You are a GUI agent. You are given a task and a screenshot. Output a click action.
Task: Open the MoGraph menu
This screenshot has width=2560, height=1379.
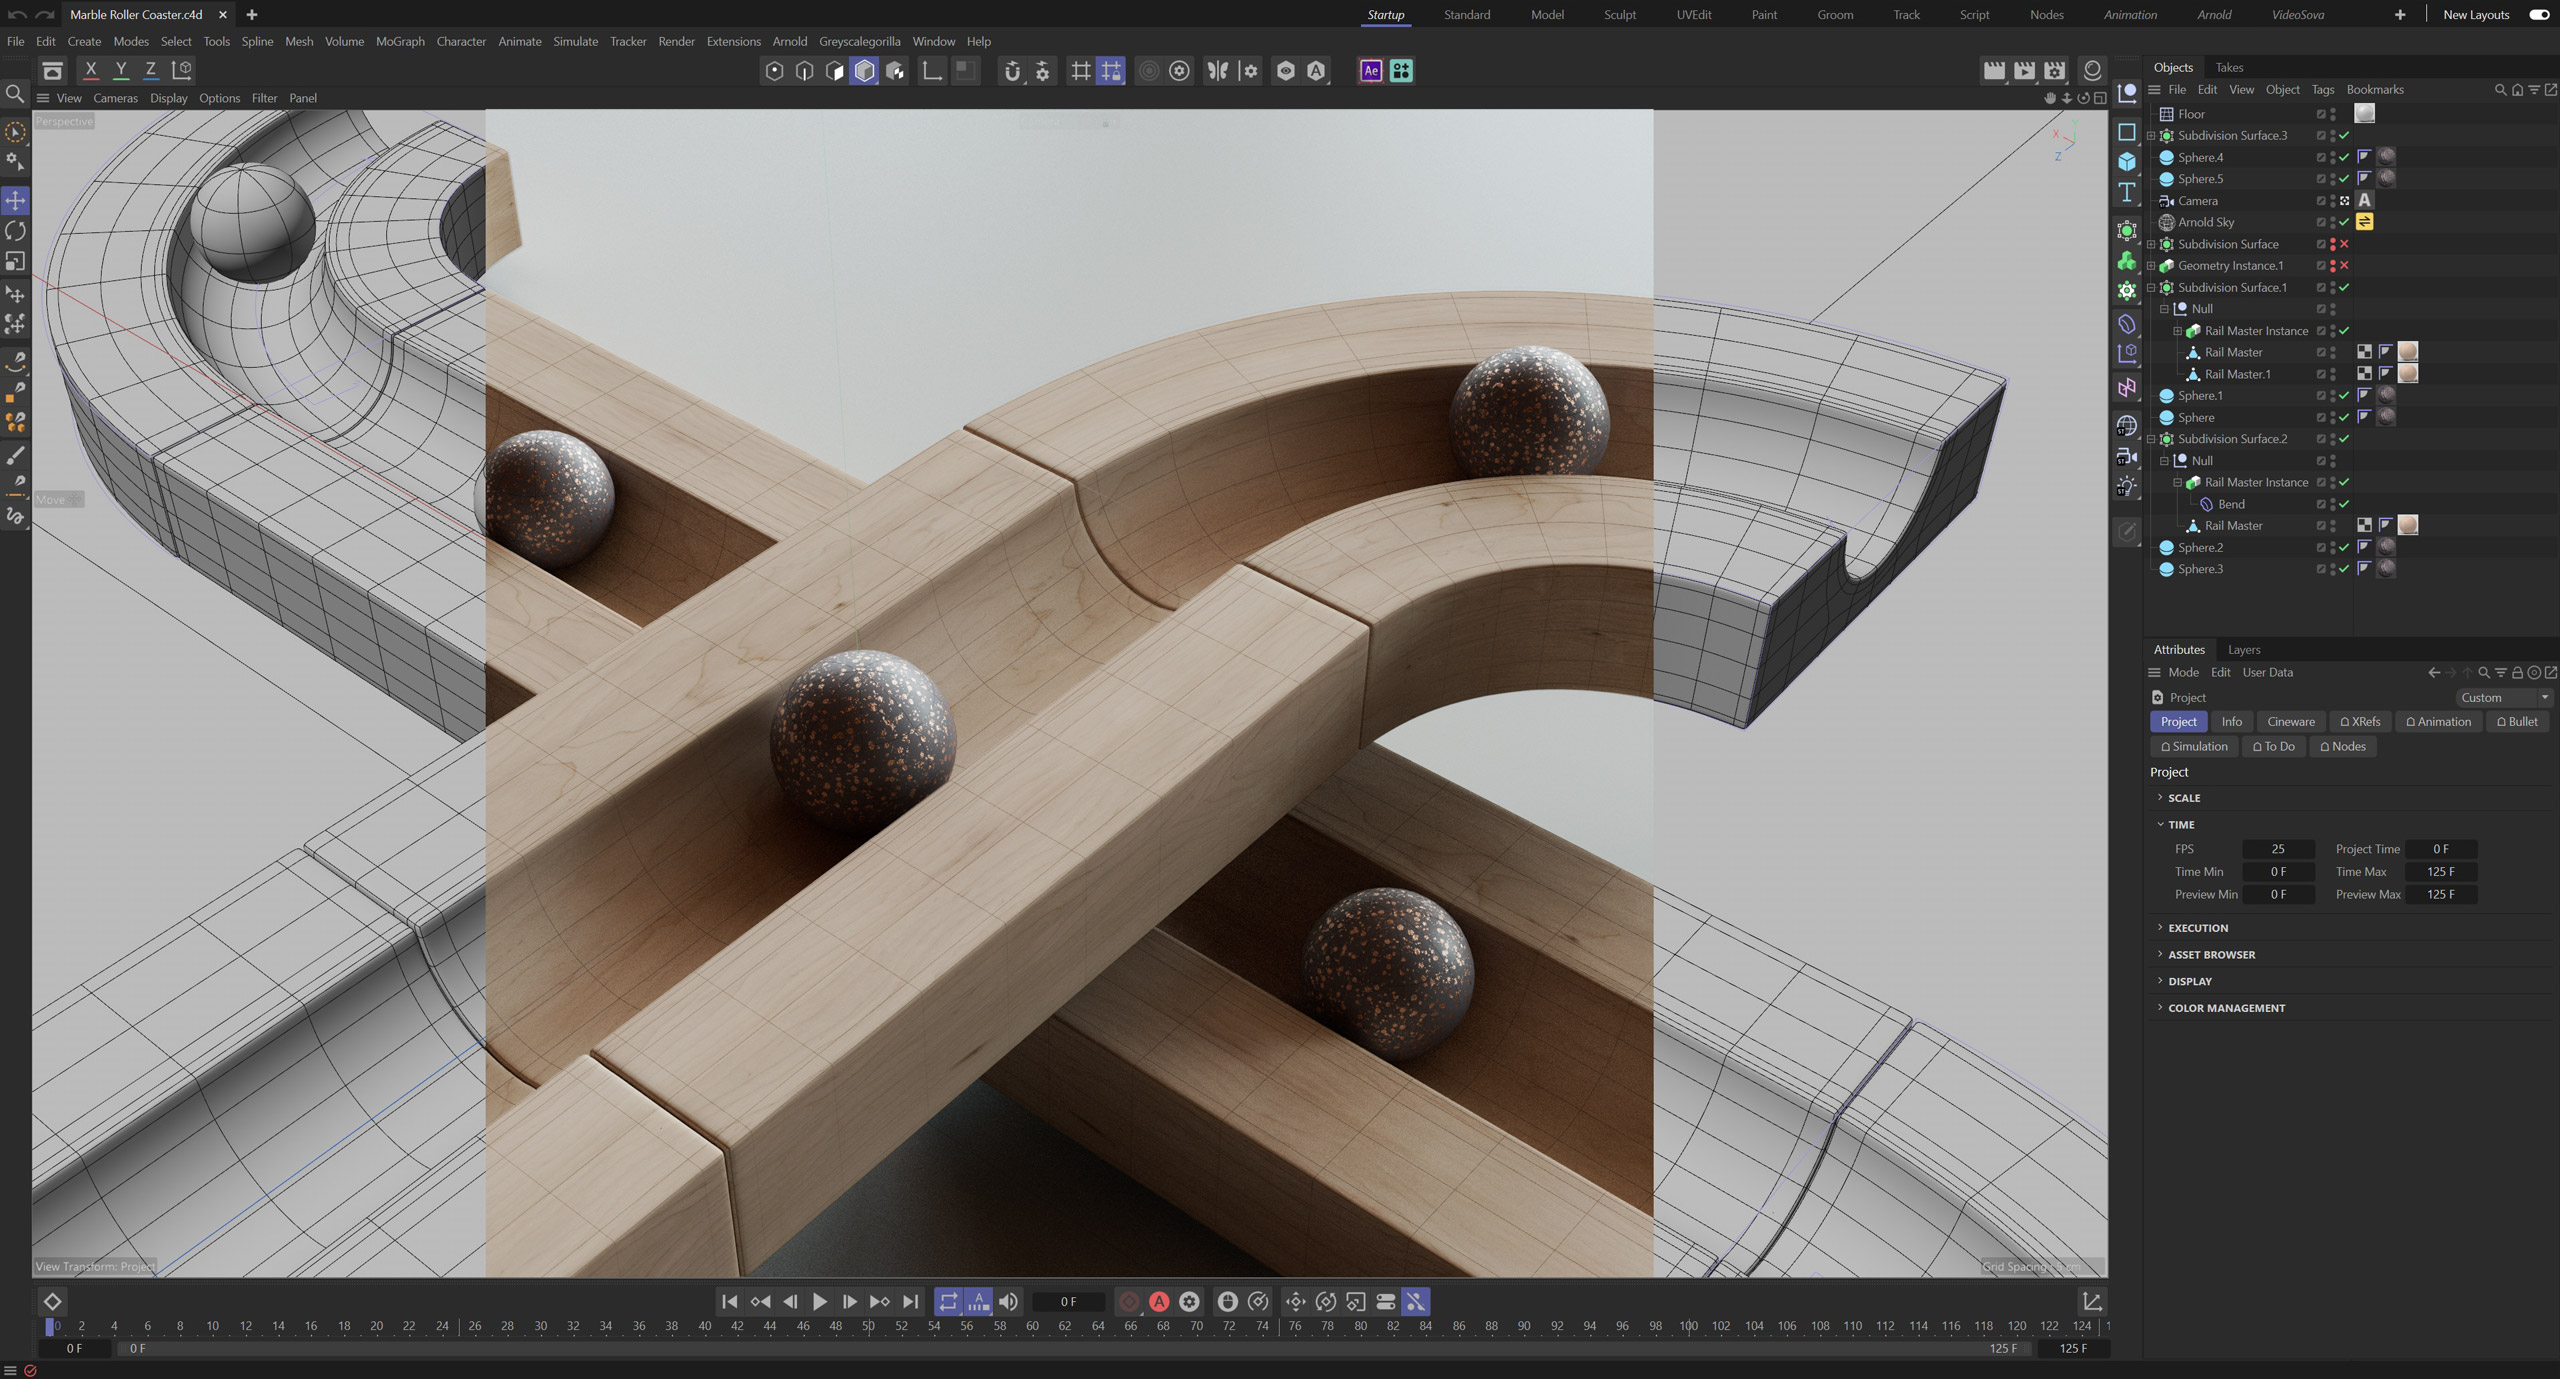pos(400,41)
